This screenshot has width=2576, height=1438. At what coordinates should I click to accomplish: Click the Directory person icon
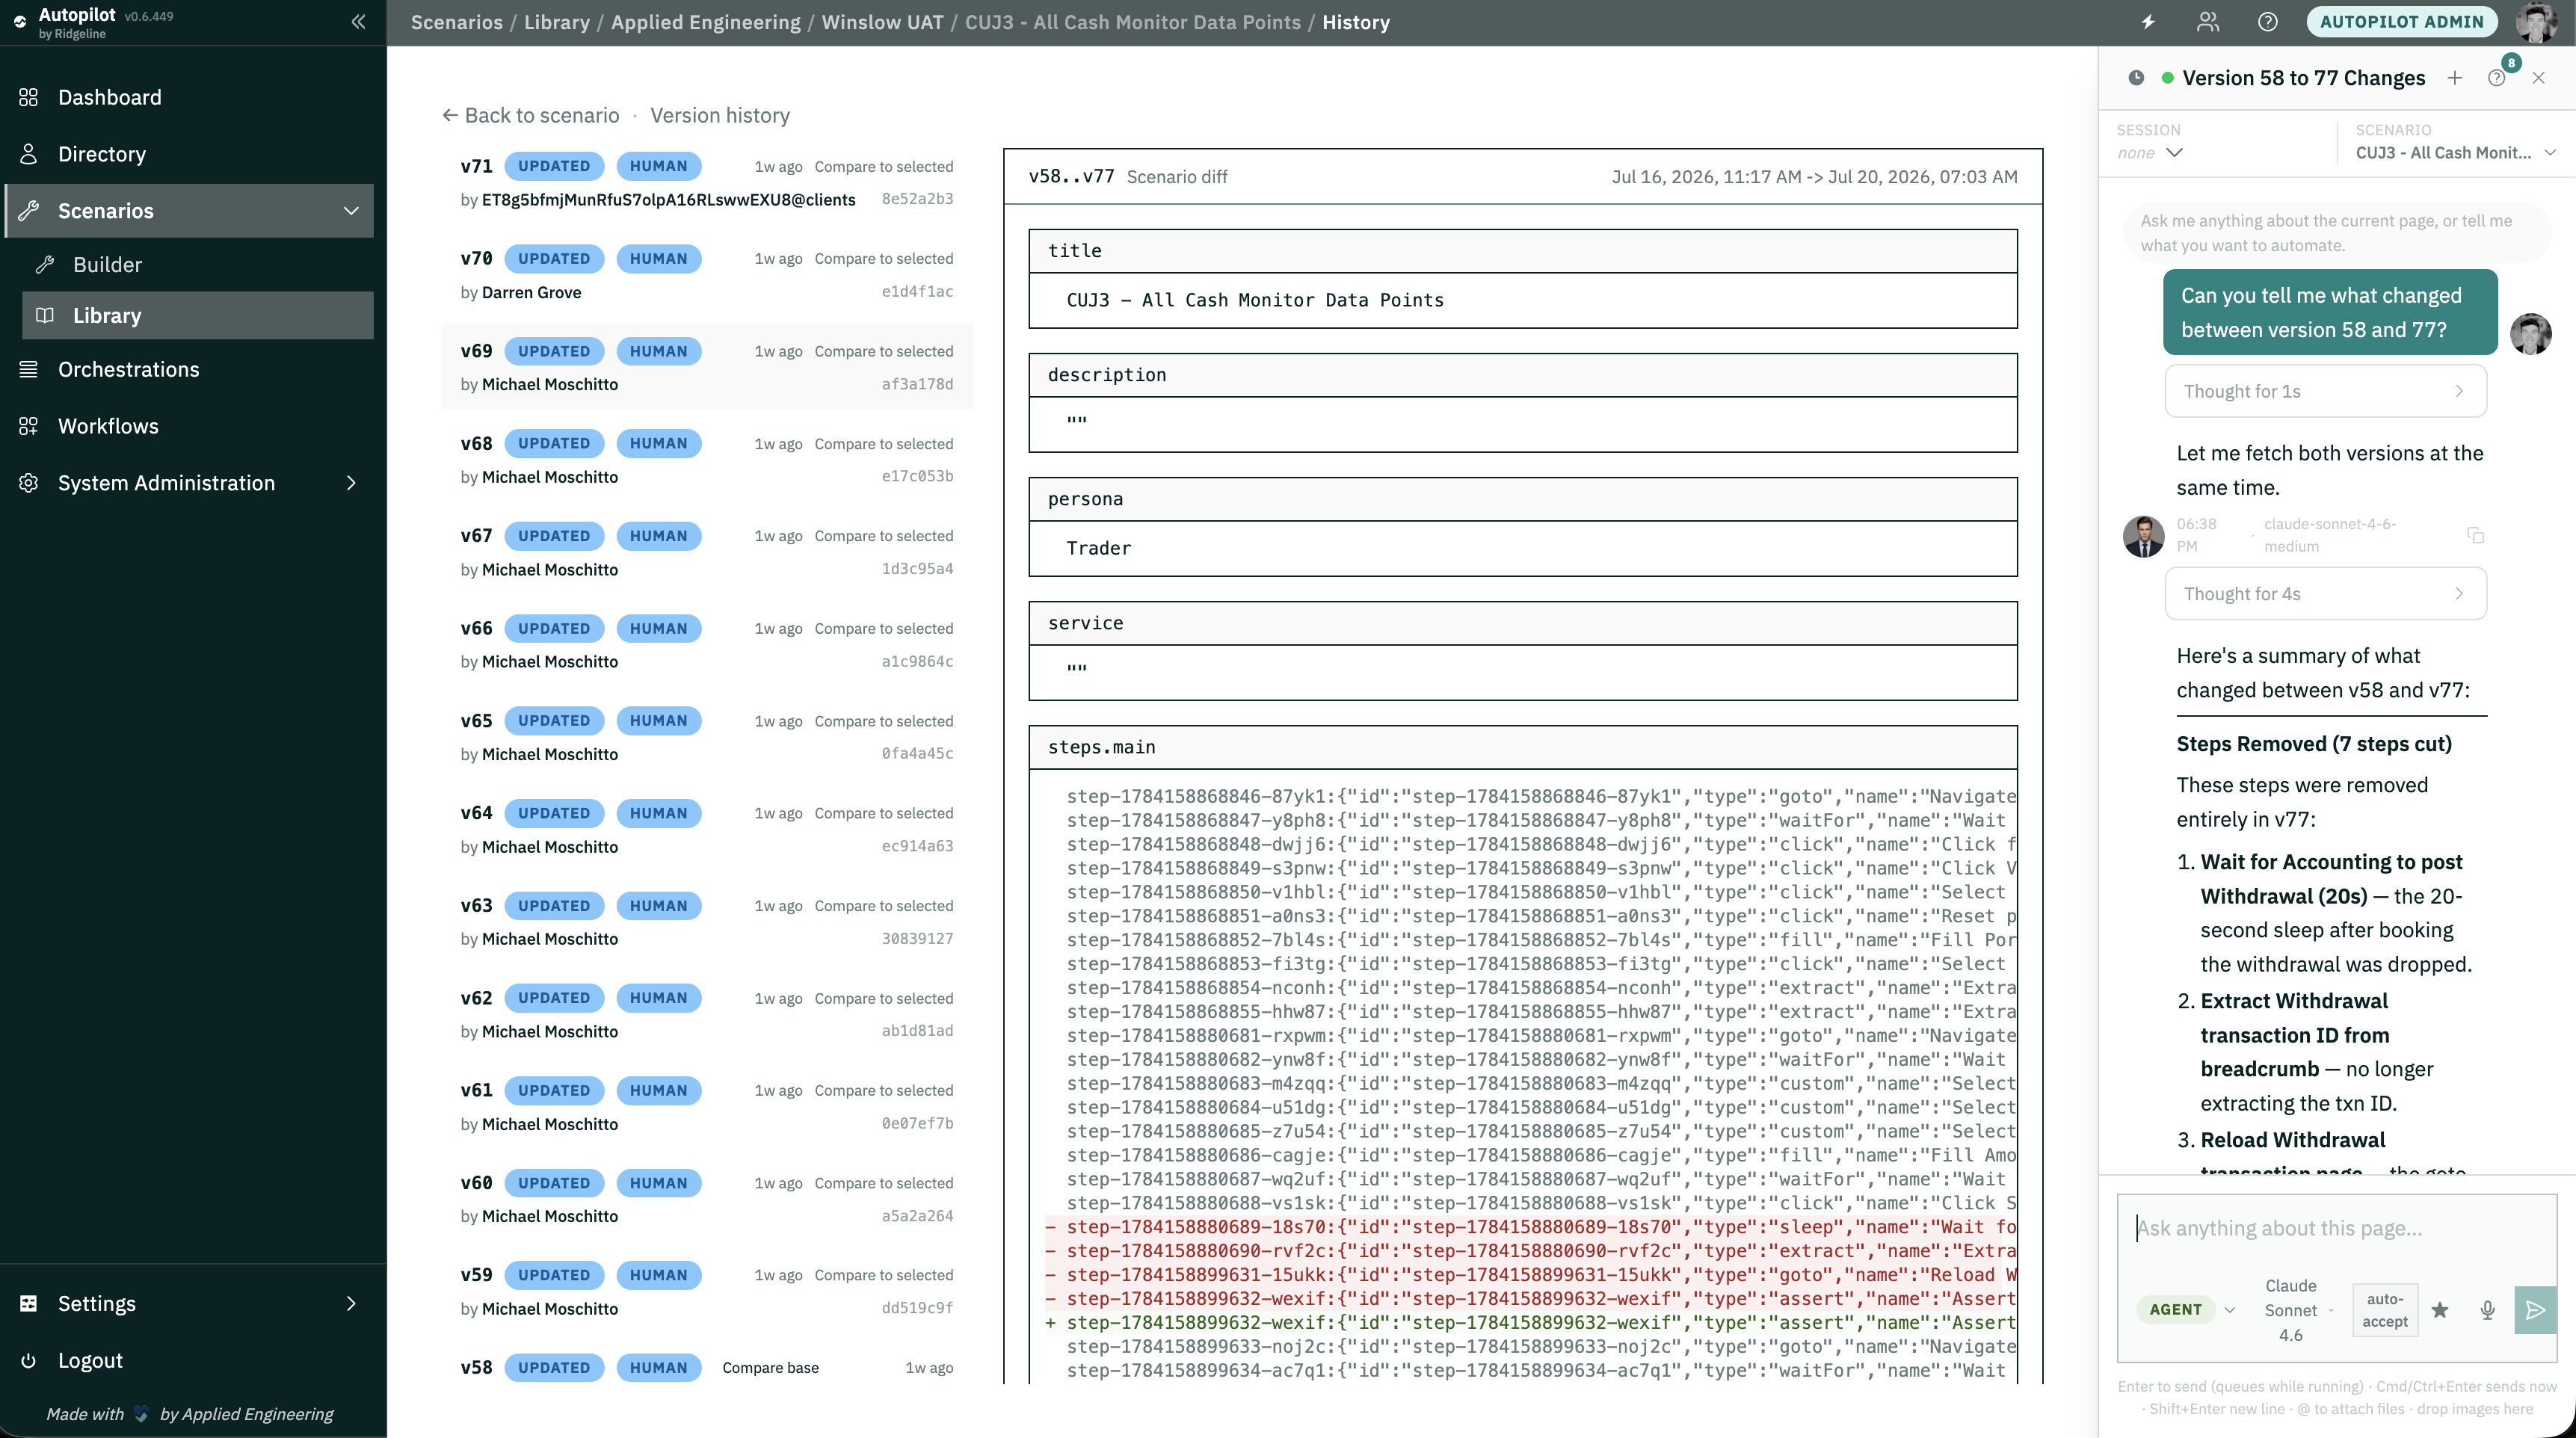pos(28,154)
